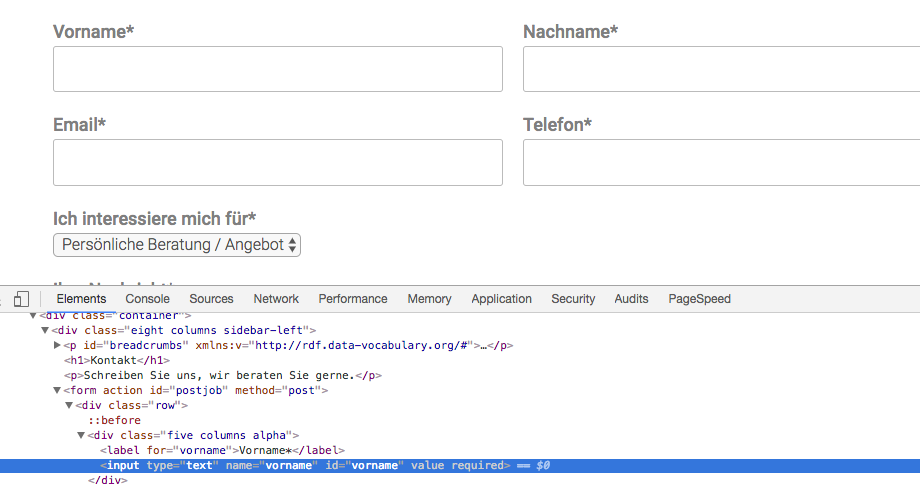Viewport: 920px width, 484px height.
Task: Select the label for vorname line
Action: 222,451
